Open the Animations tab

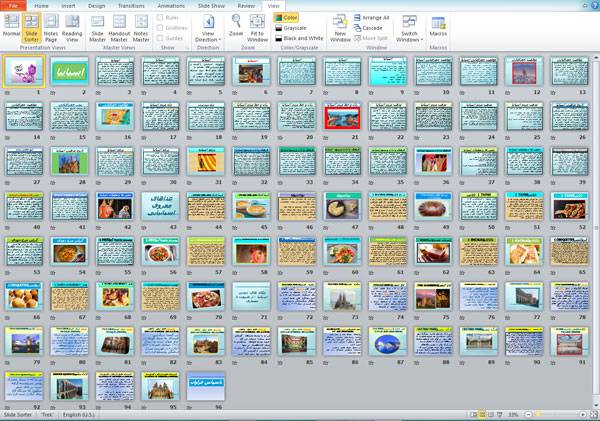click(171, 6)
